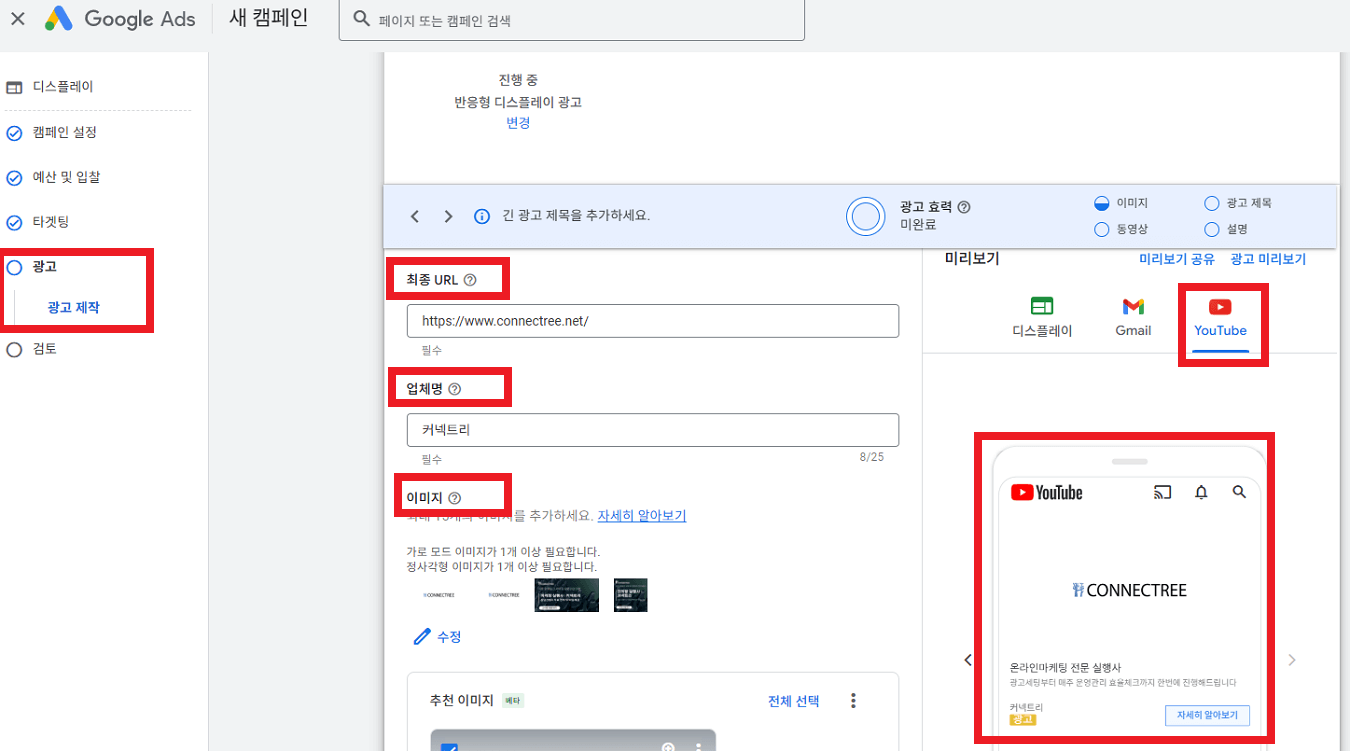This screenshot has width=1350, height=751.
Task: Click the Google Ads logo
Action: click(x=120, y=19)
